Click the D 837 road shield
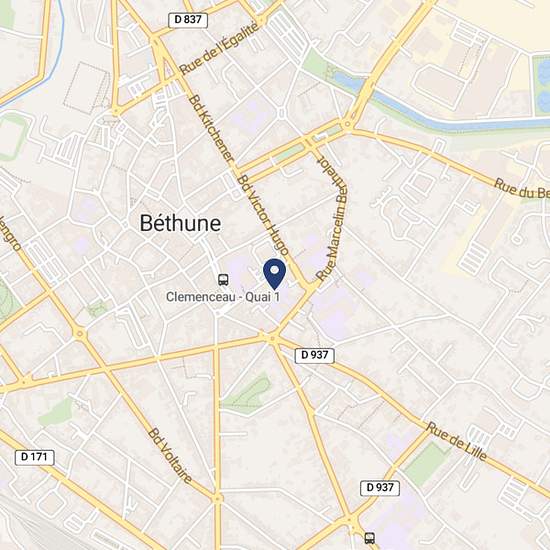The image size is (550, 550). coord(188,20)
